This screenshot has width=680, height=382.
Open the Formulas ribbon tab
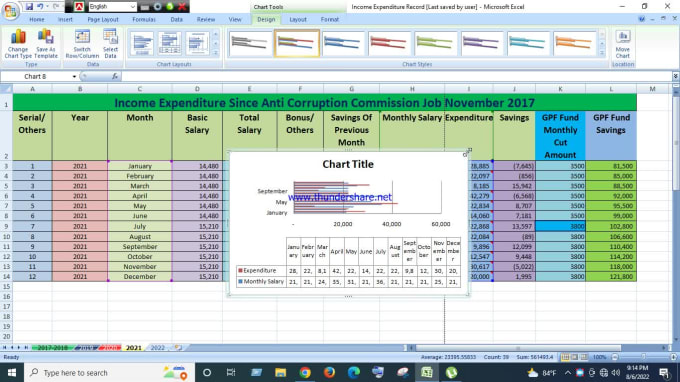point(144,20)
